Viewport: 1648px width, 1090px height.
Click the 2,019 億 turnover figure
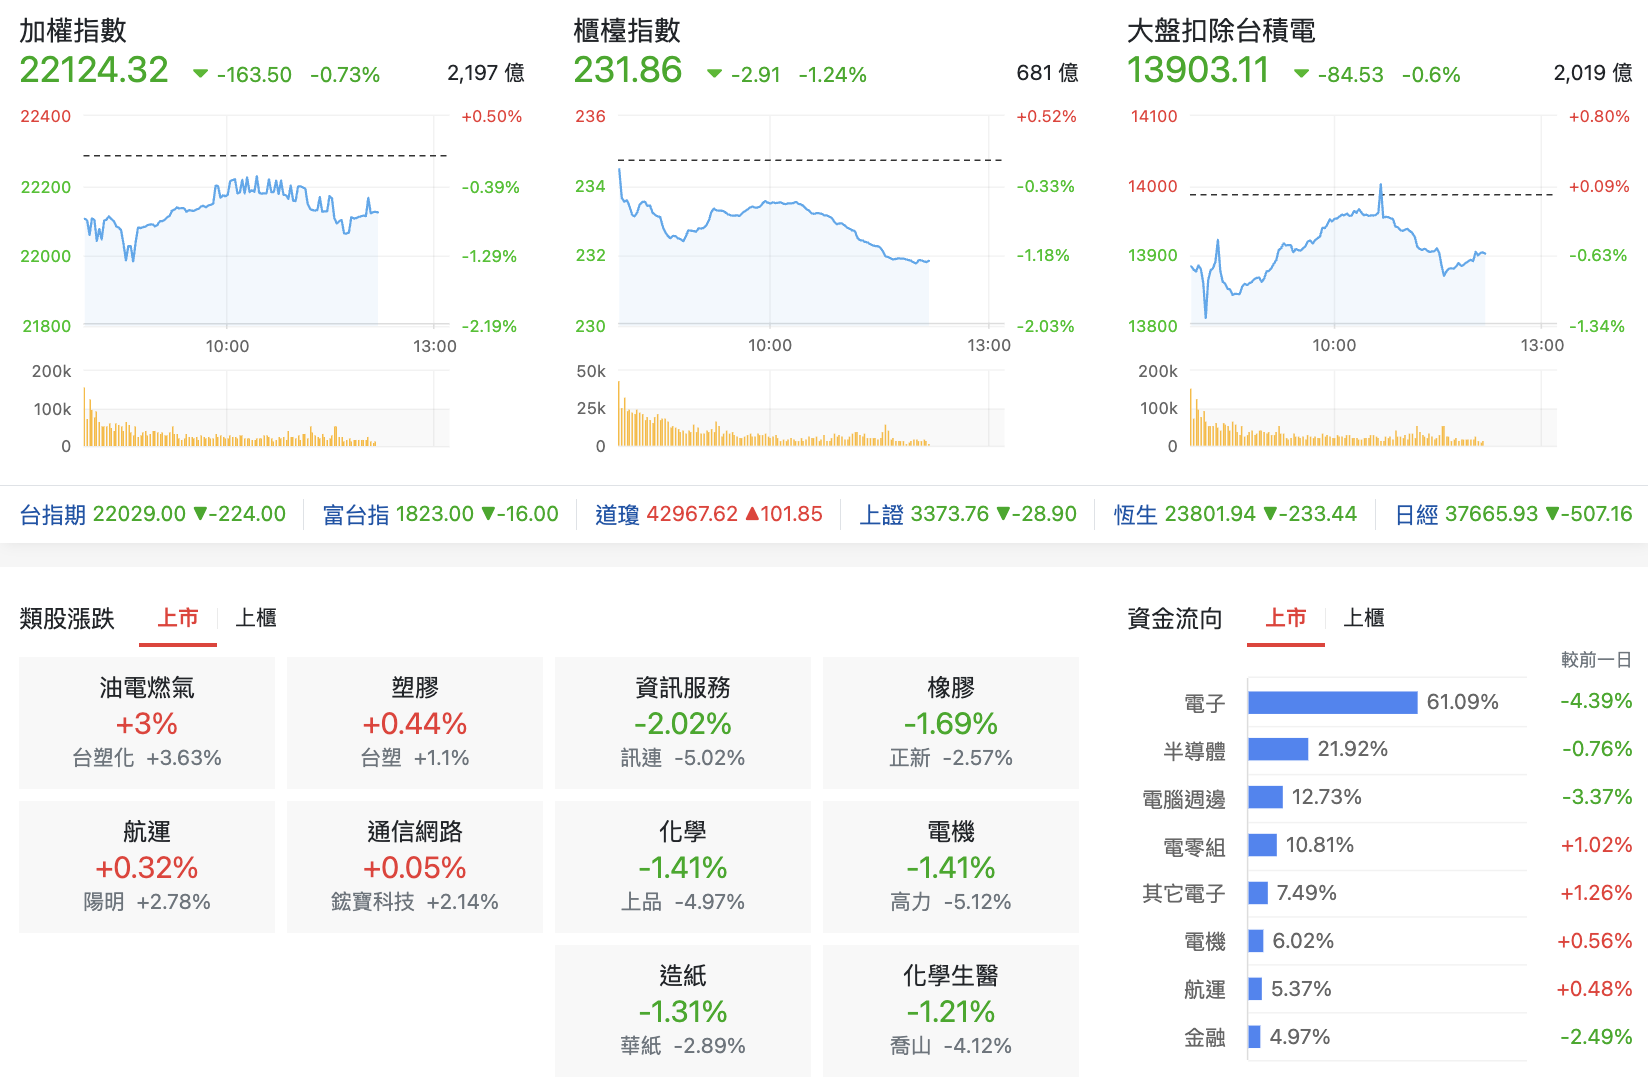point(1593,73)
